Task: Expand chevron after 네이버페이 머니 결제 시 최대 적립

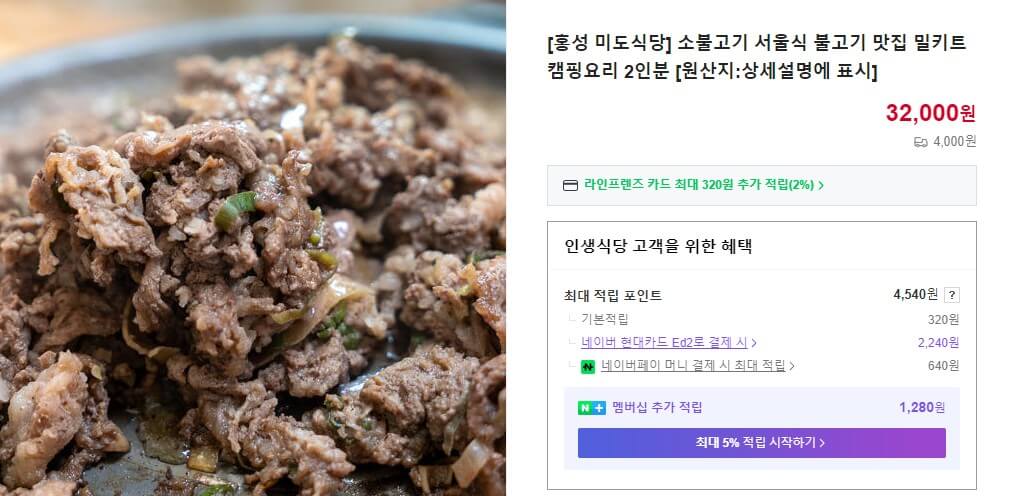Action: (792, 366)
